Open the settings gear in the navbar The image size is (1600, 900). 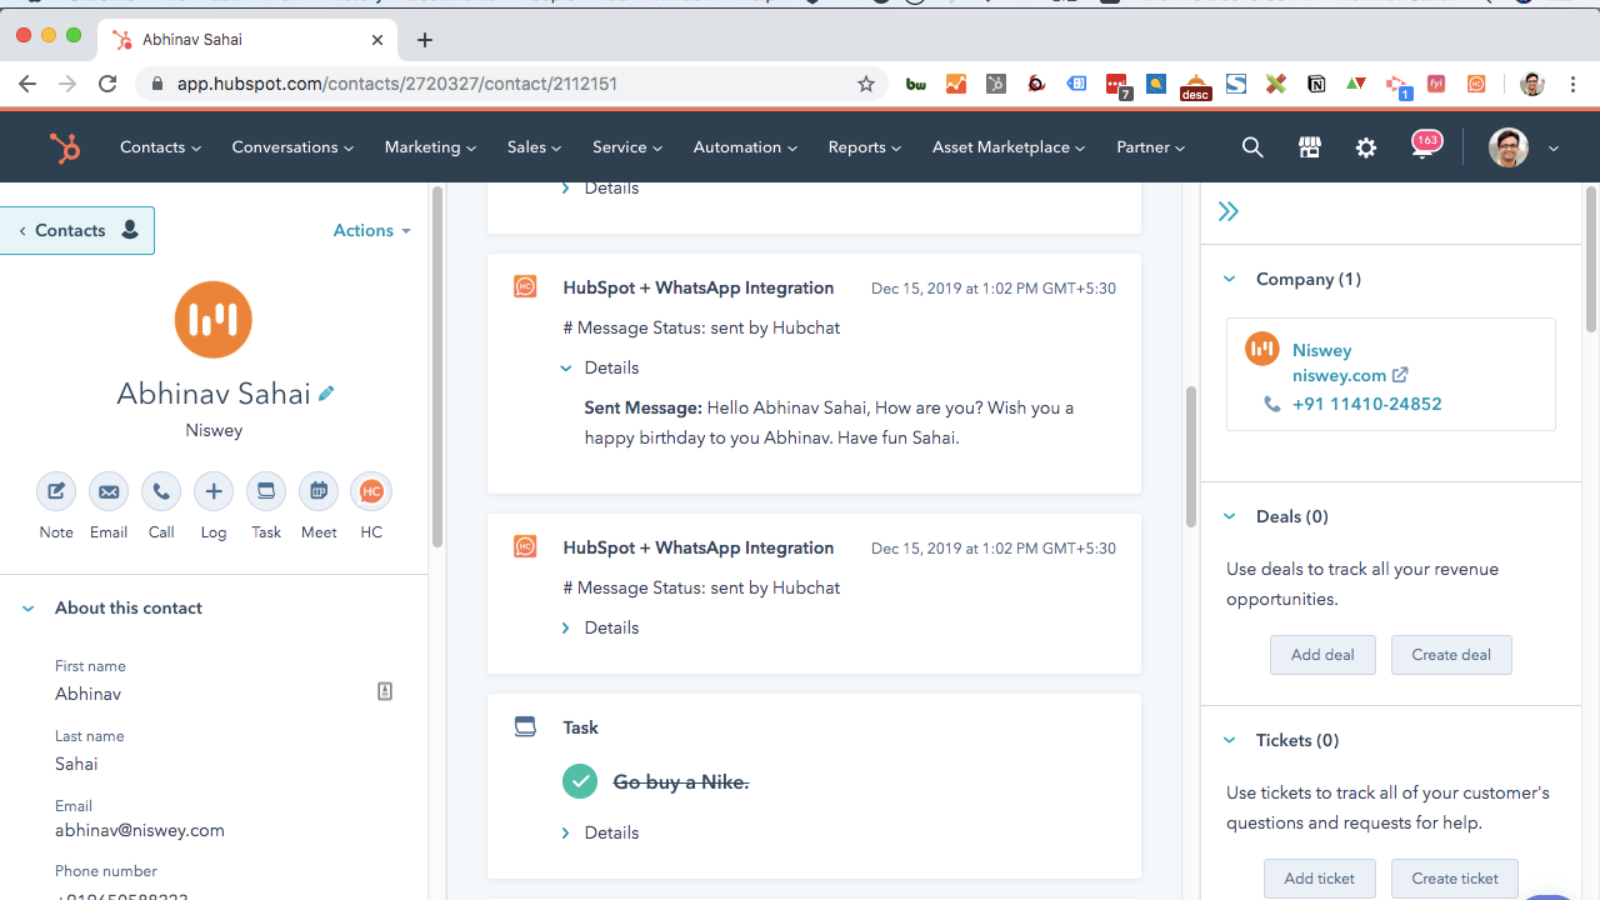pos(1365,147)
